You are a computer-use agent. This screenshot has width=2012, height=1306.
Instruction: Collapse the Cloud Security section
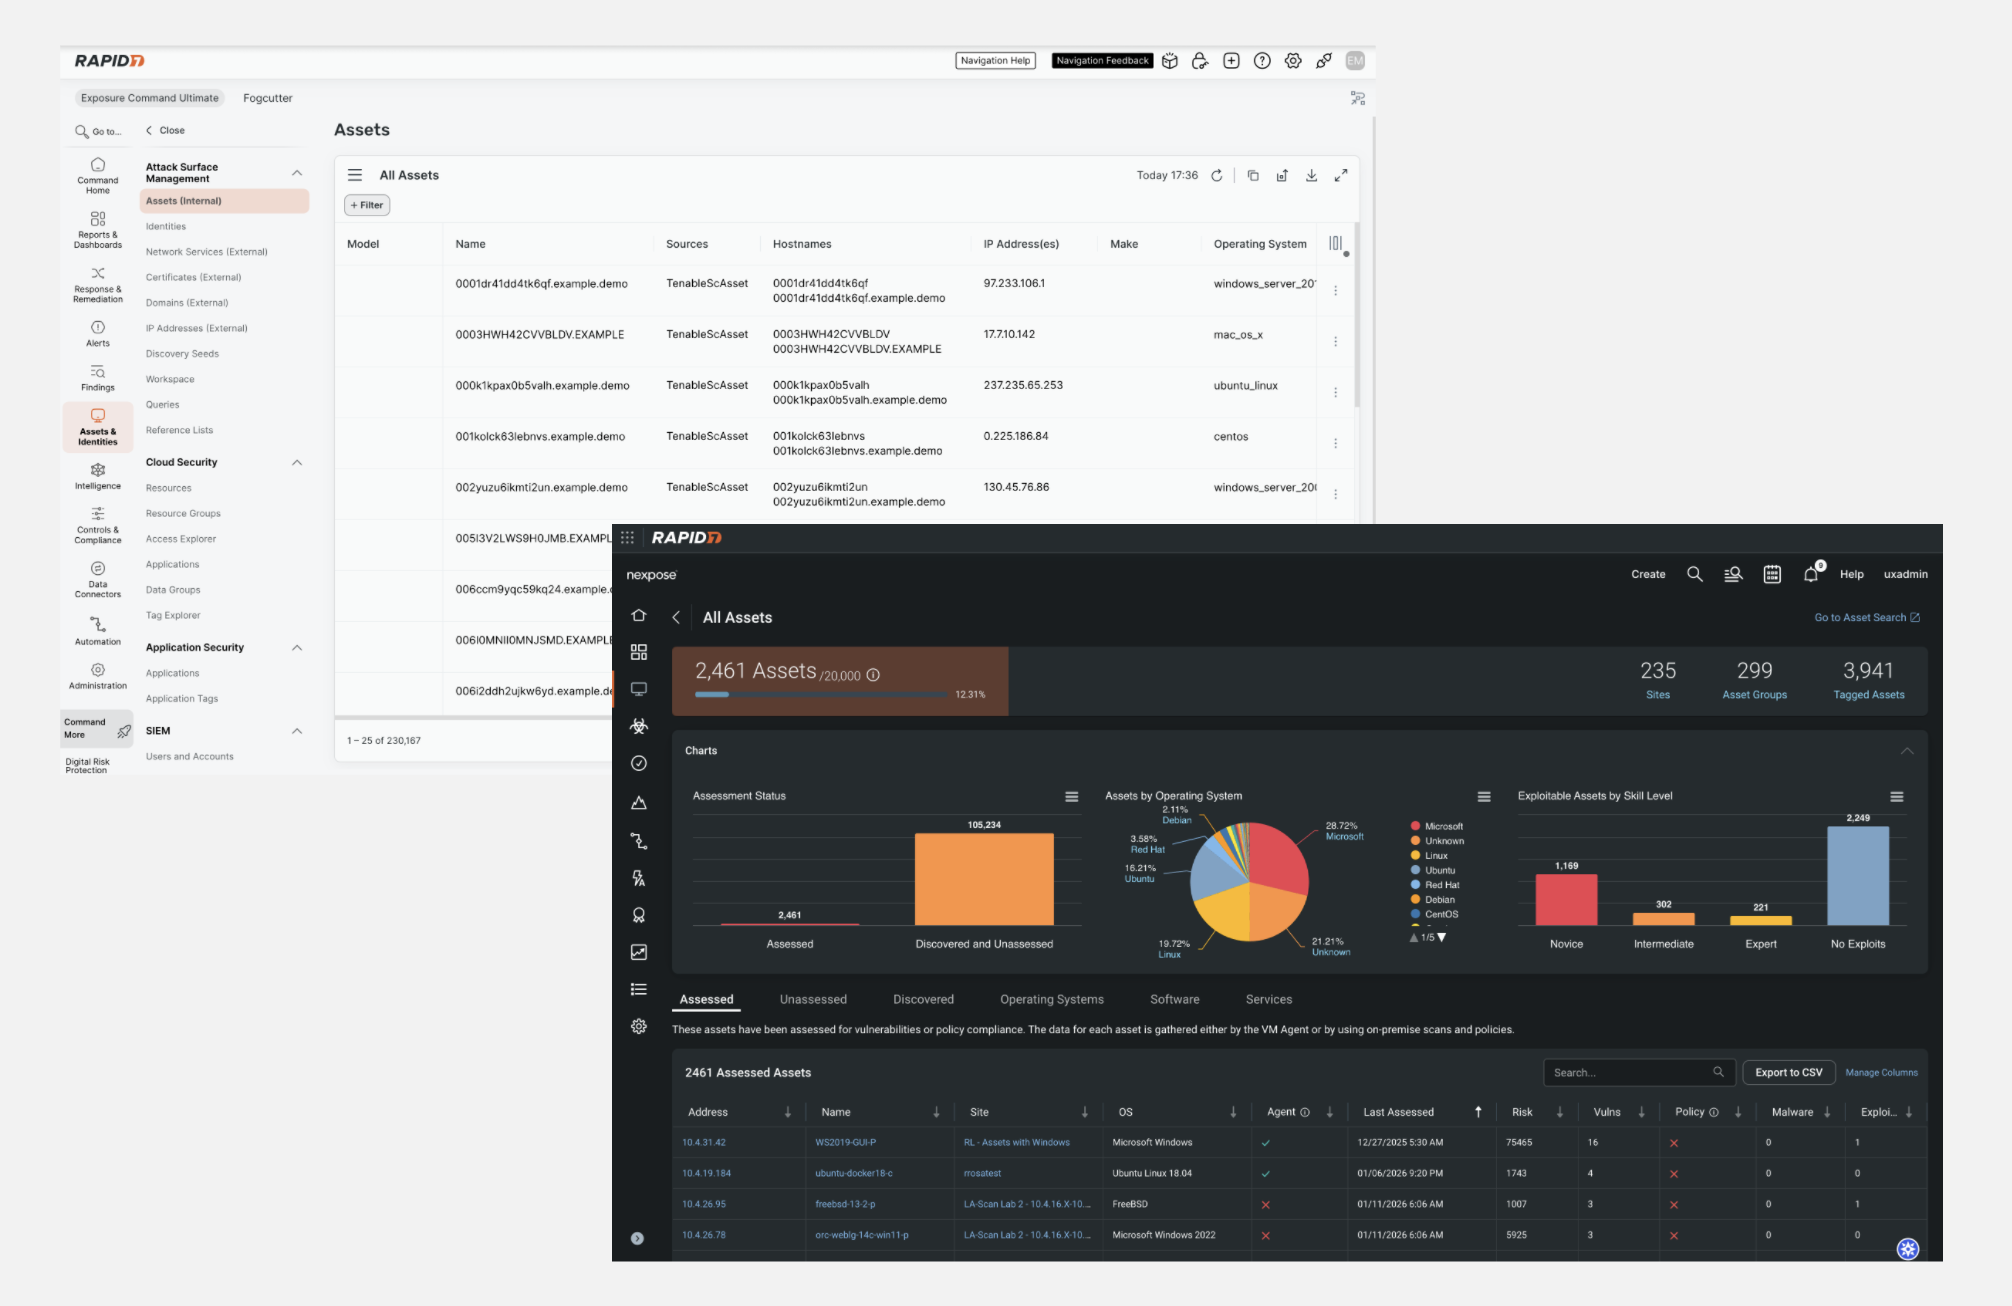(x=297, y=462)
